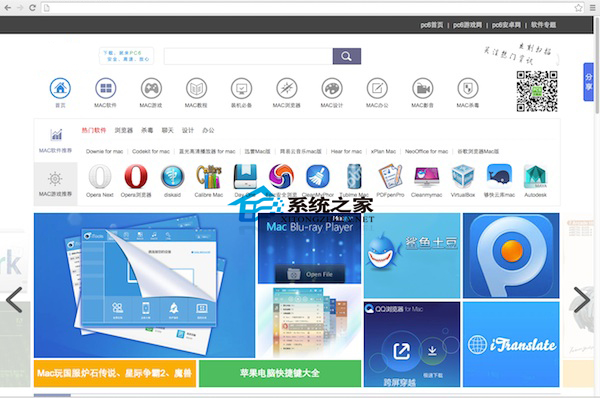Viewport: 600px width, 398px height.
Task: Show the next carousel slide
Action: point(582,300)
